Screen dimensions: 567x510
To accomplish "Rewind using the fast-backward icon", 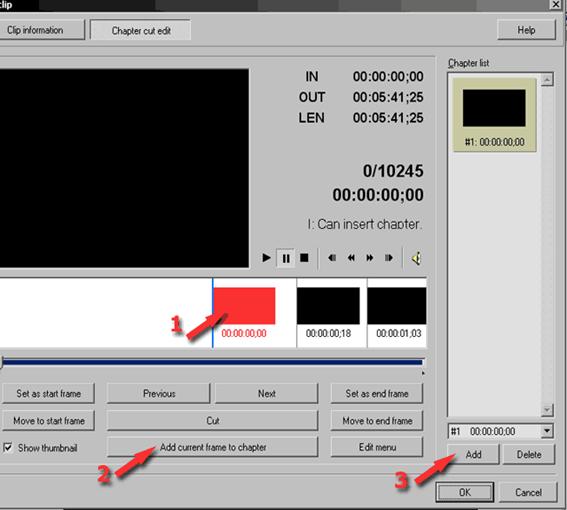I will [x=351, y=258].
